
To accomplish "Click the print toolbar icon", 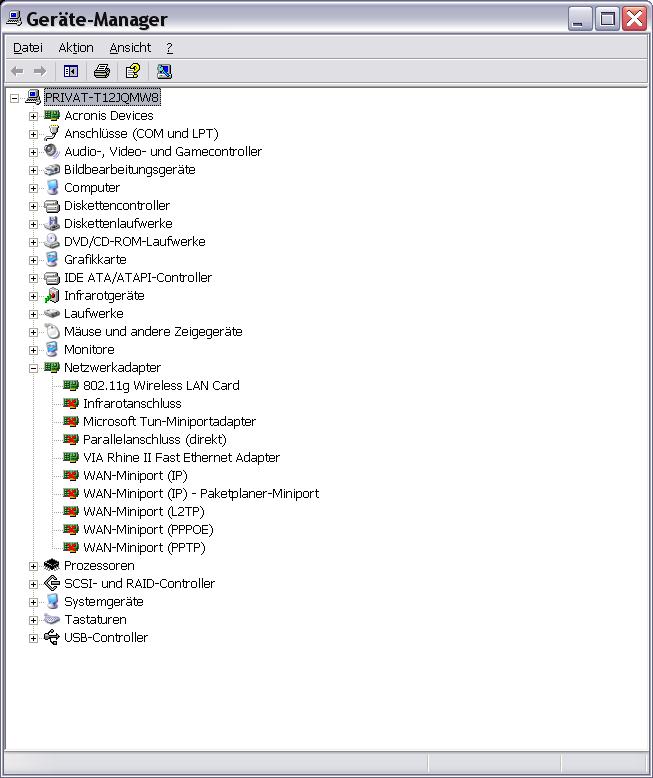I will pyautogui.click(x=101, y=71).
